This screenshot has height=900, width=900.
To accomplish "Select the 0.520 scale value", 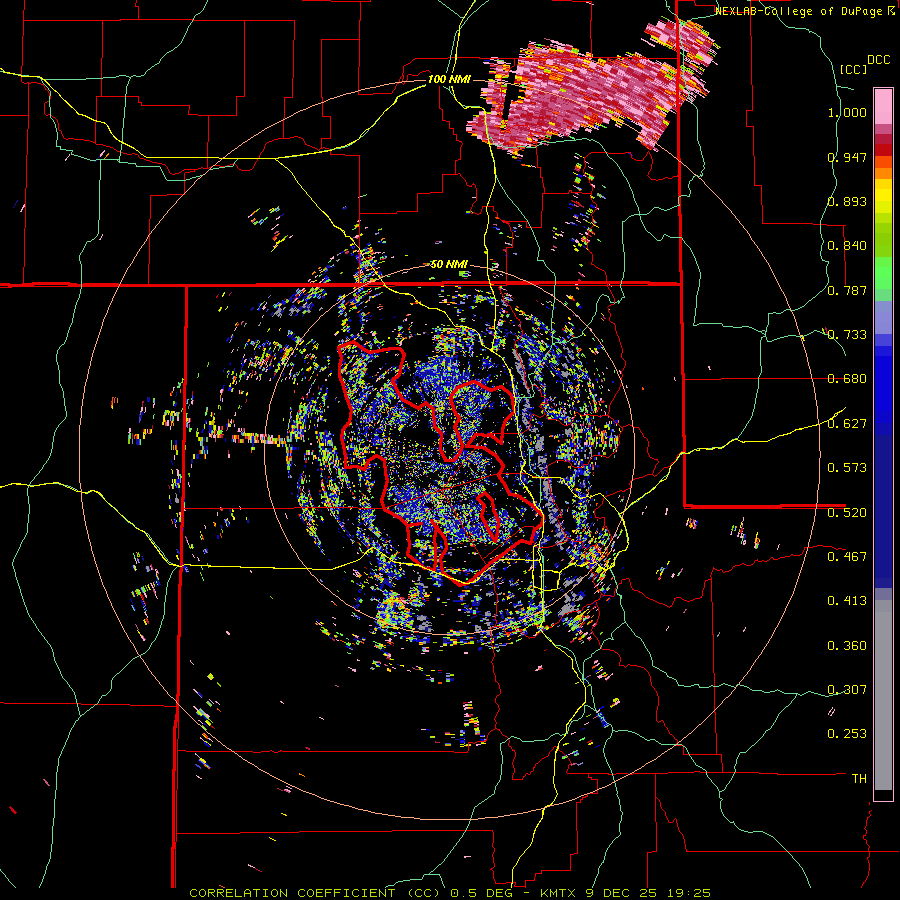I will (x=847, y=512).
